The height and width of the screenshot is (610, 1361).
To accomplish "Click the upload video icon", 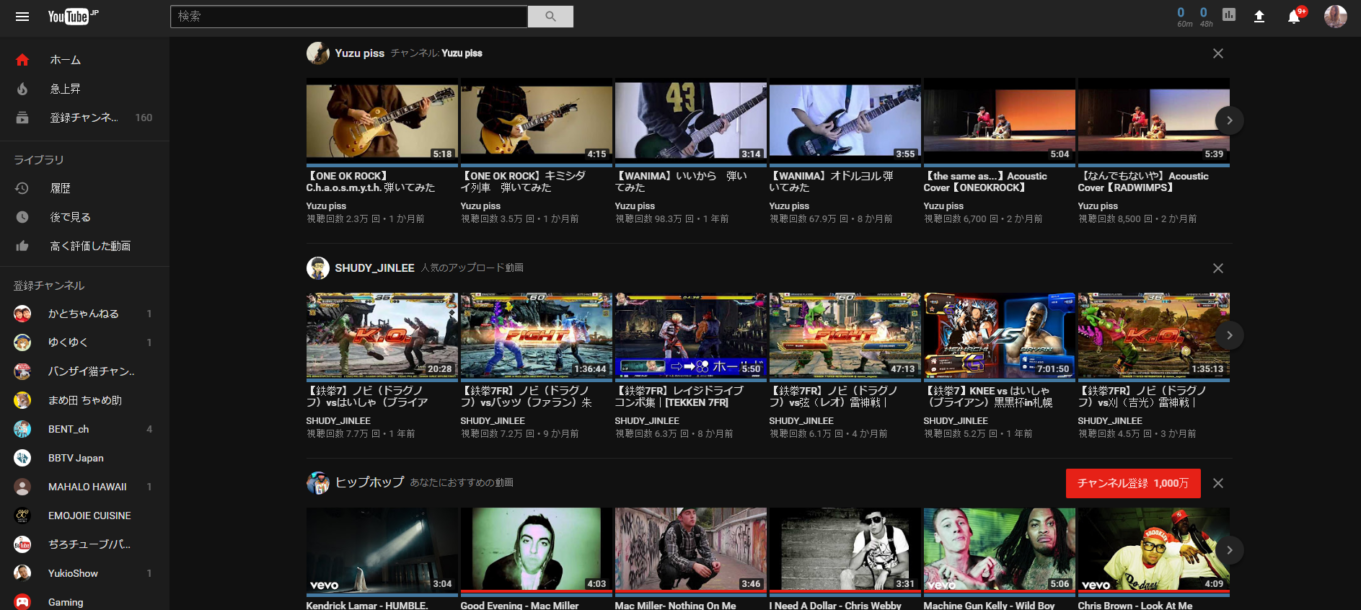I will (1259, 16).
